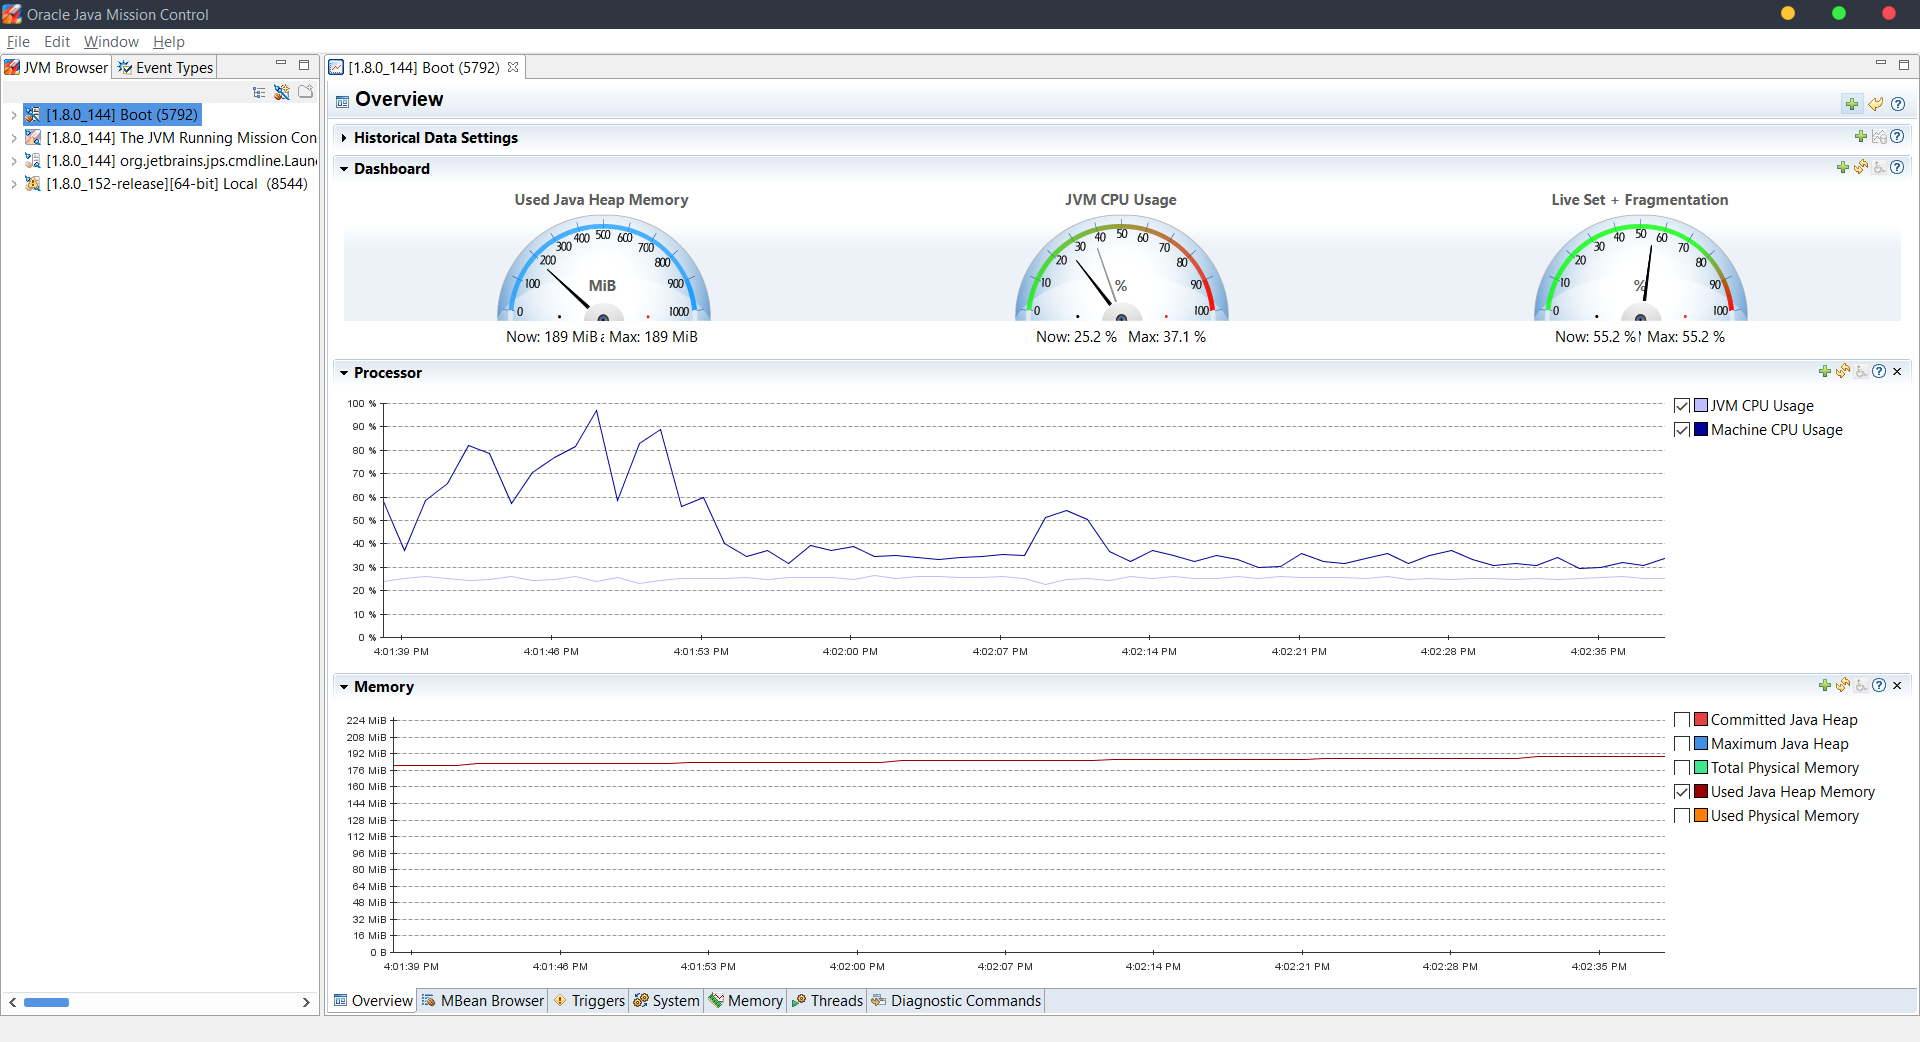Uncheck the Machine CPU Usage checkbox

tap(1682, 430)
